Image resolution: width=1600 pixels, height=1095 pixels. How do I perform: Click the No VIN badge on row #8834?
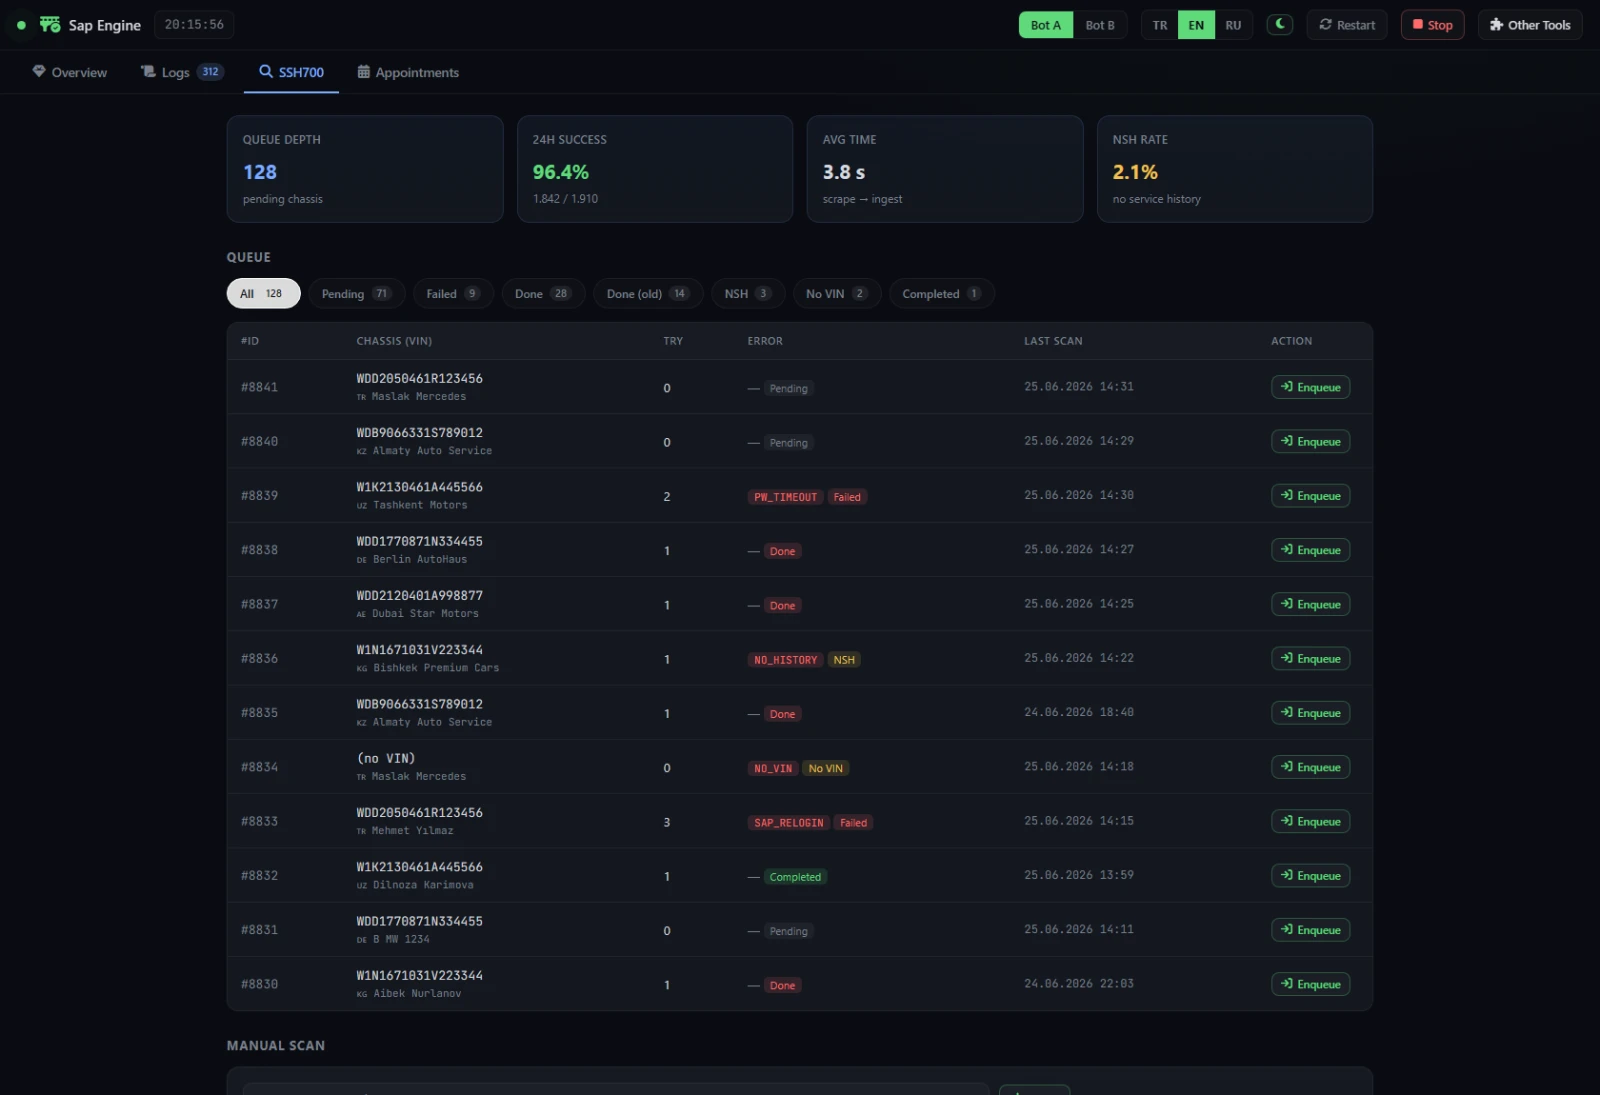coord(825,768)
